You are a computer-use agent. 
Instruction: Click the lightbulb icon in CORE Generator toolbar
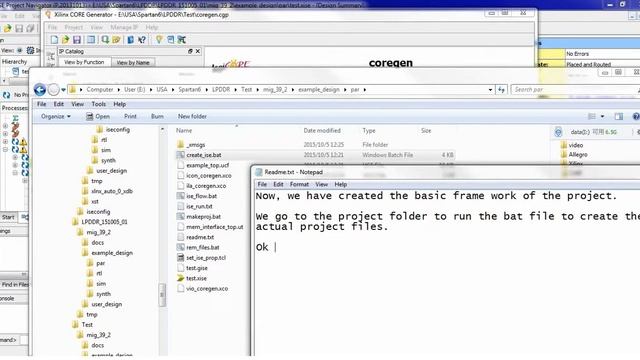point(159,40)
